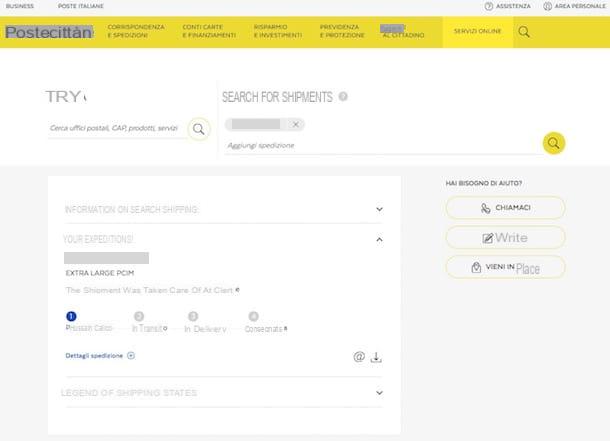The image size is (610, 441).
Task: Click the Write button
Action: tap(505, 238)
